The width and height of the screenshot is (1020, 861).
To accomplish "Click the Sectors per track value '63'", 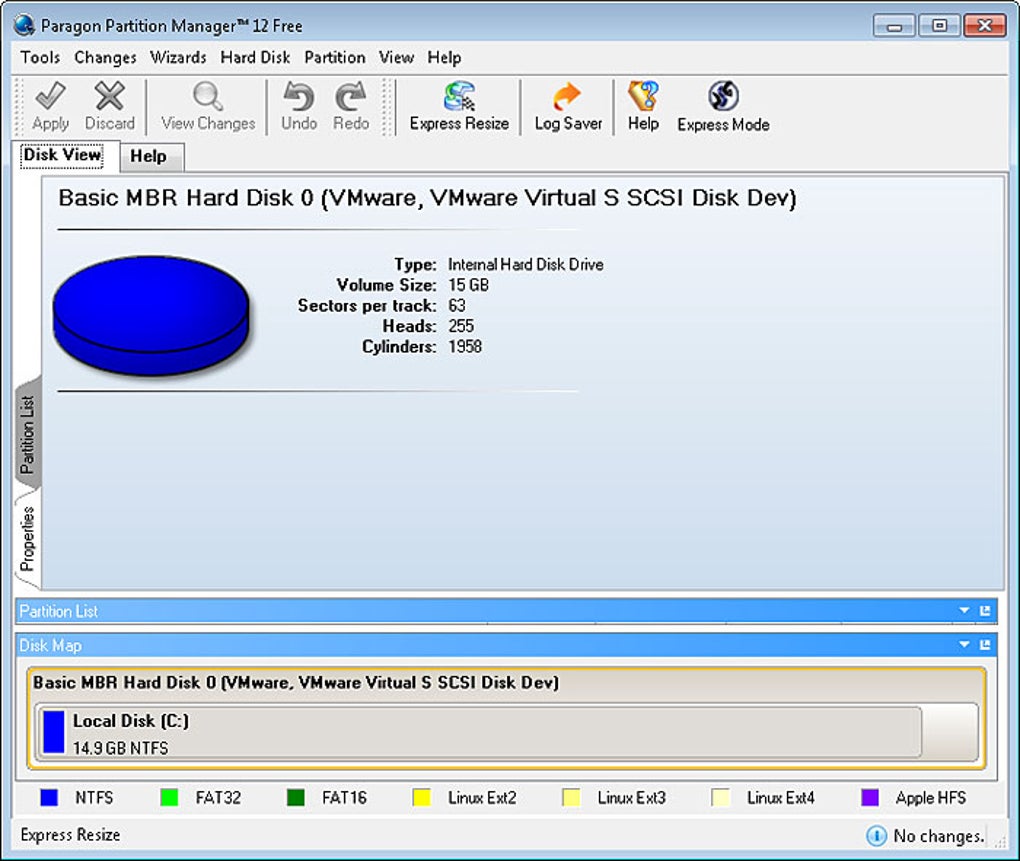I will tap(457, 305).
